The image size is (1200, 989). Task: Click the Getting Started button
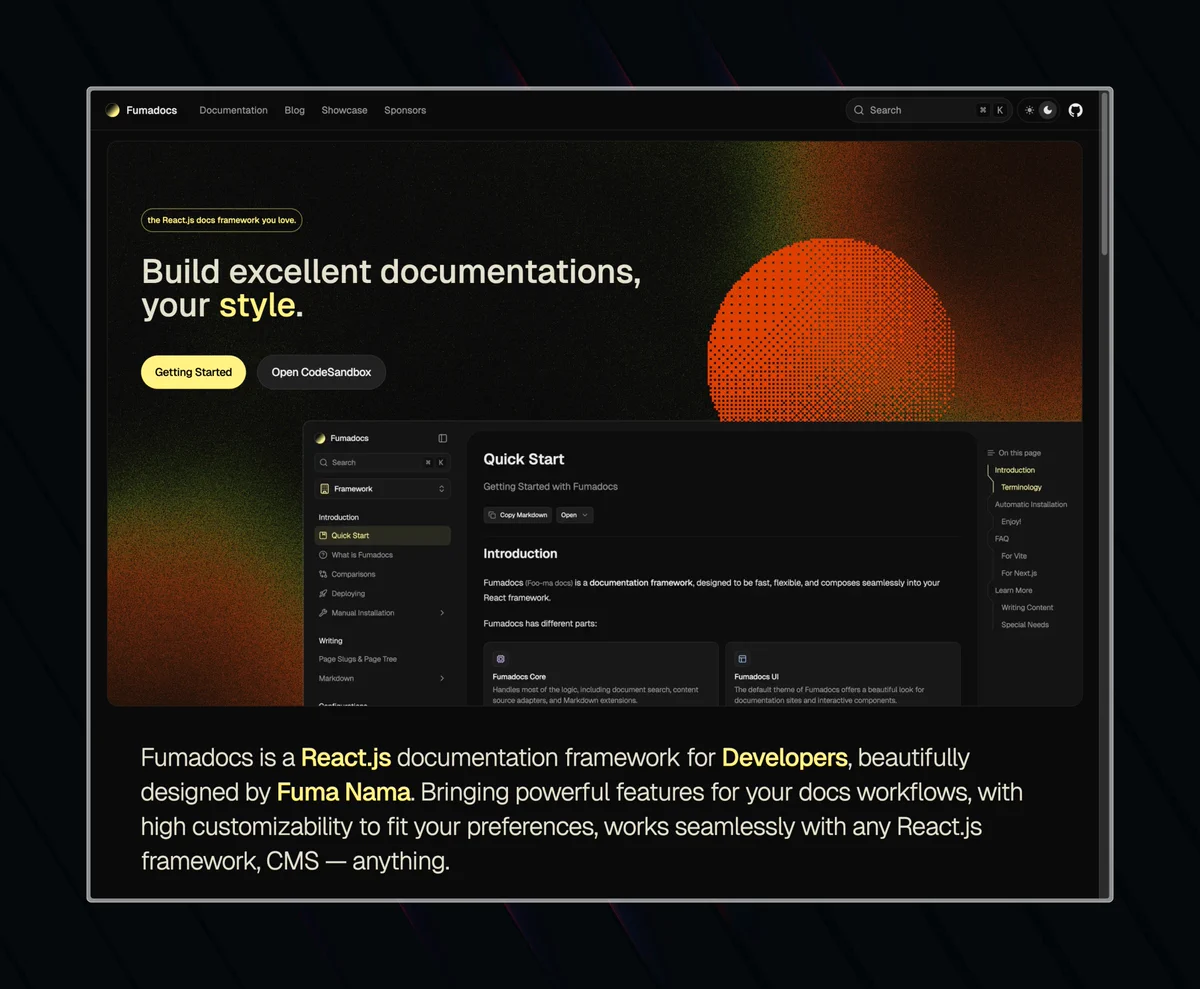pyautogui.click(x=193, y=372)
